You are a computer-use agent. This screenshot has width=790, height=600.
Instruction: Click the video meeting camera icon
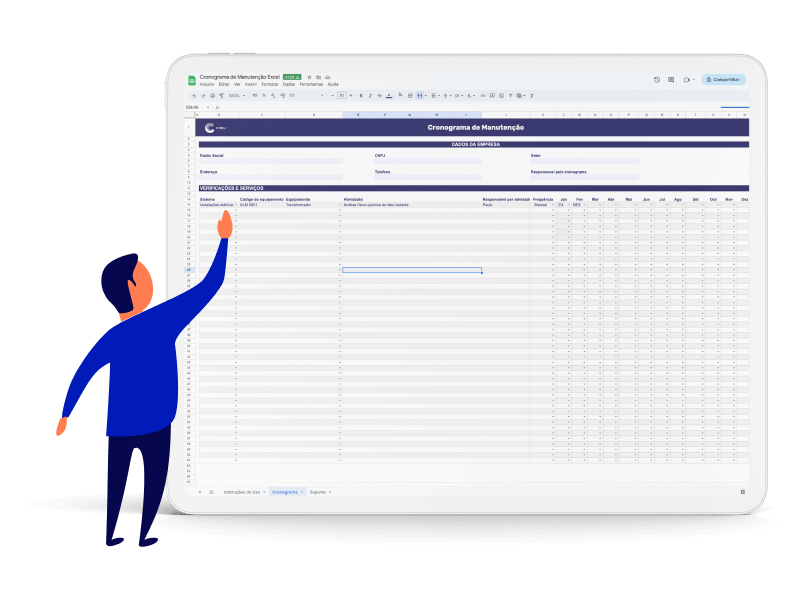688,80
